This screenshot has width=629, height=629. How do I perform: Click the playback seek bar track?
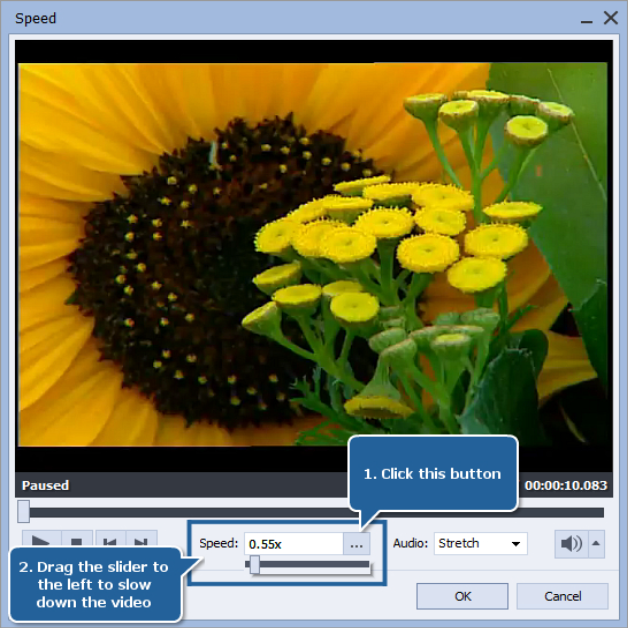pyautogui.click(x=311, y=512)
